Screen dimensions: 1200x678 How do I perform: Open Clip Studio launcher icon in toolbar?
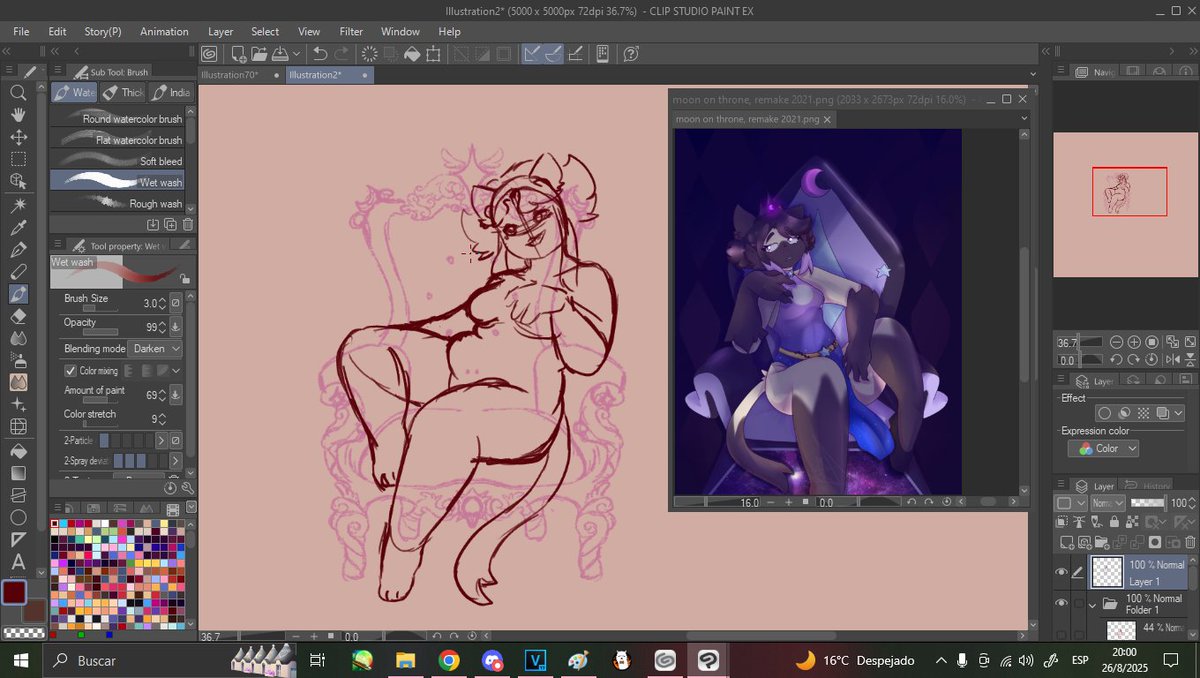pos(210,54)
